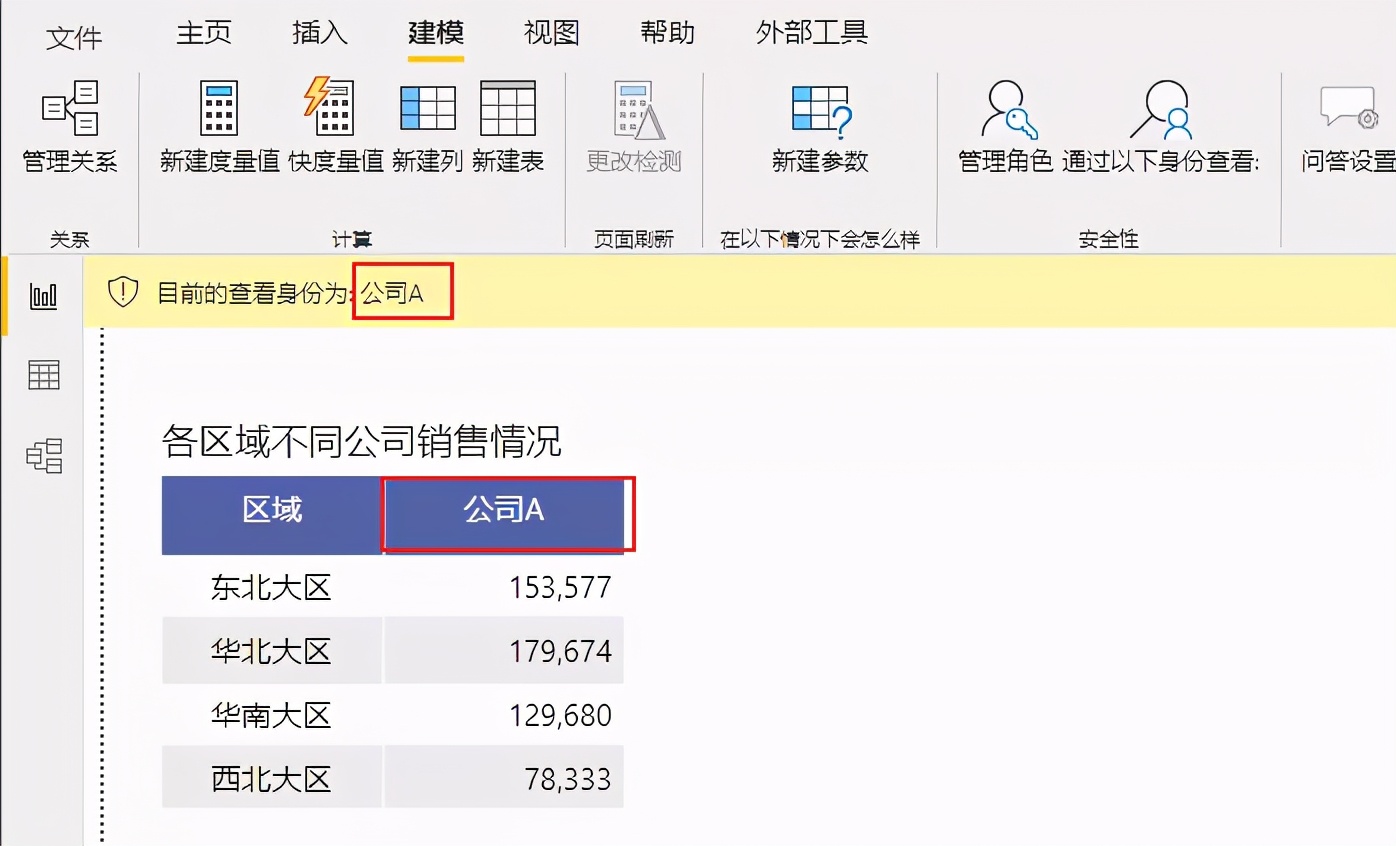Image resolution: width=1396 pixels, height=846 pixels.
Task: Switch to Data view in sidebar
Action: 44,375
